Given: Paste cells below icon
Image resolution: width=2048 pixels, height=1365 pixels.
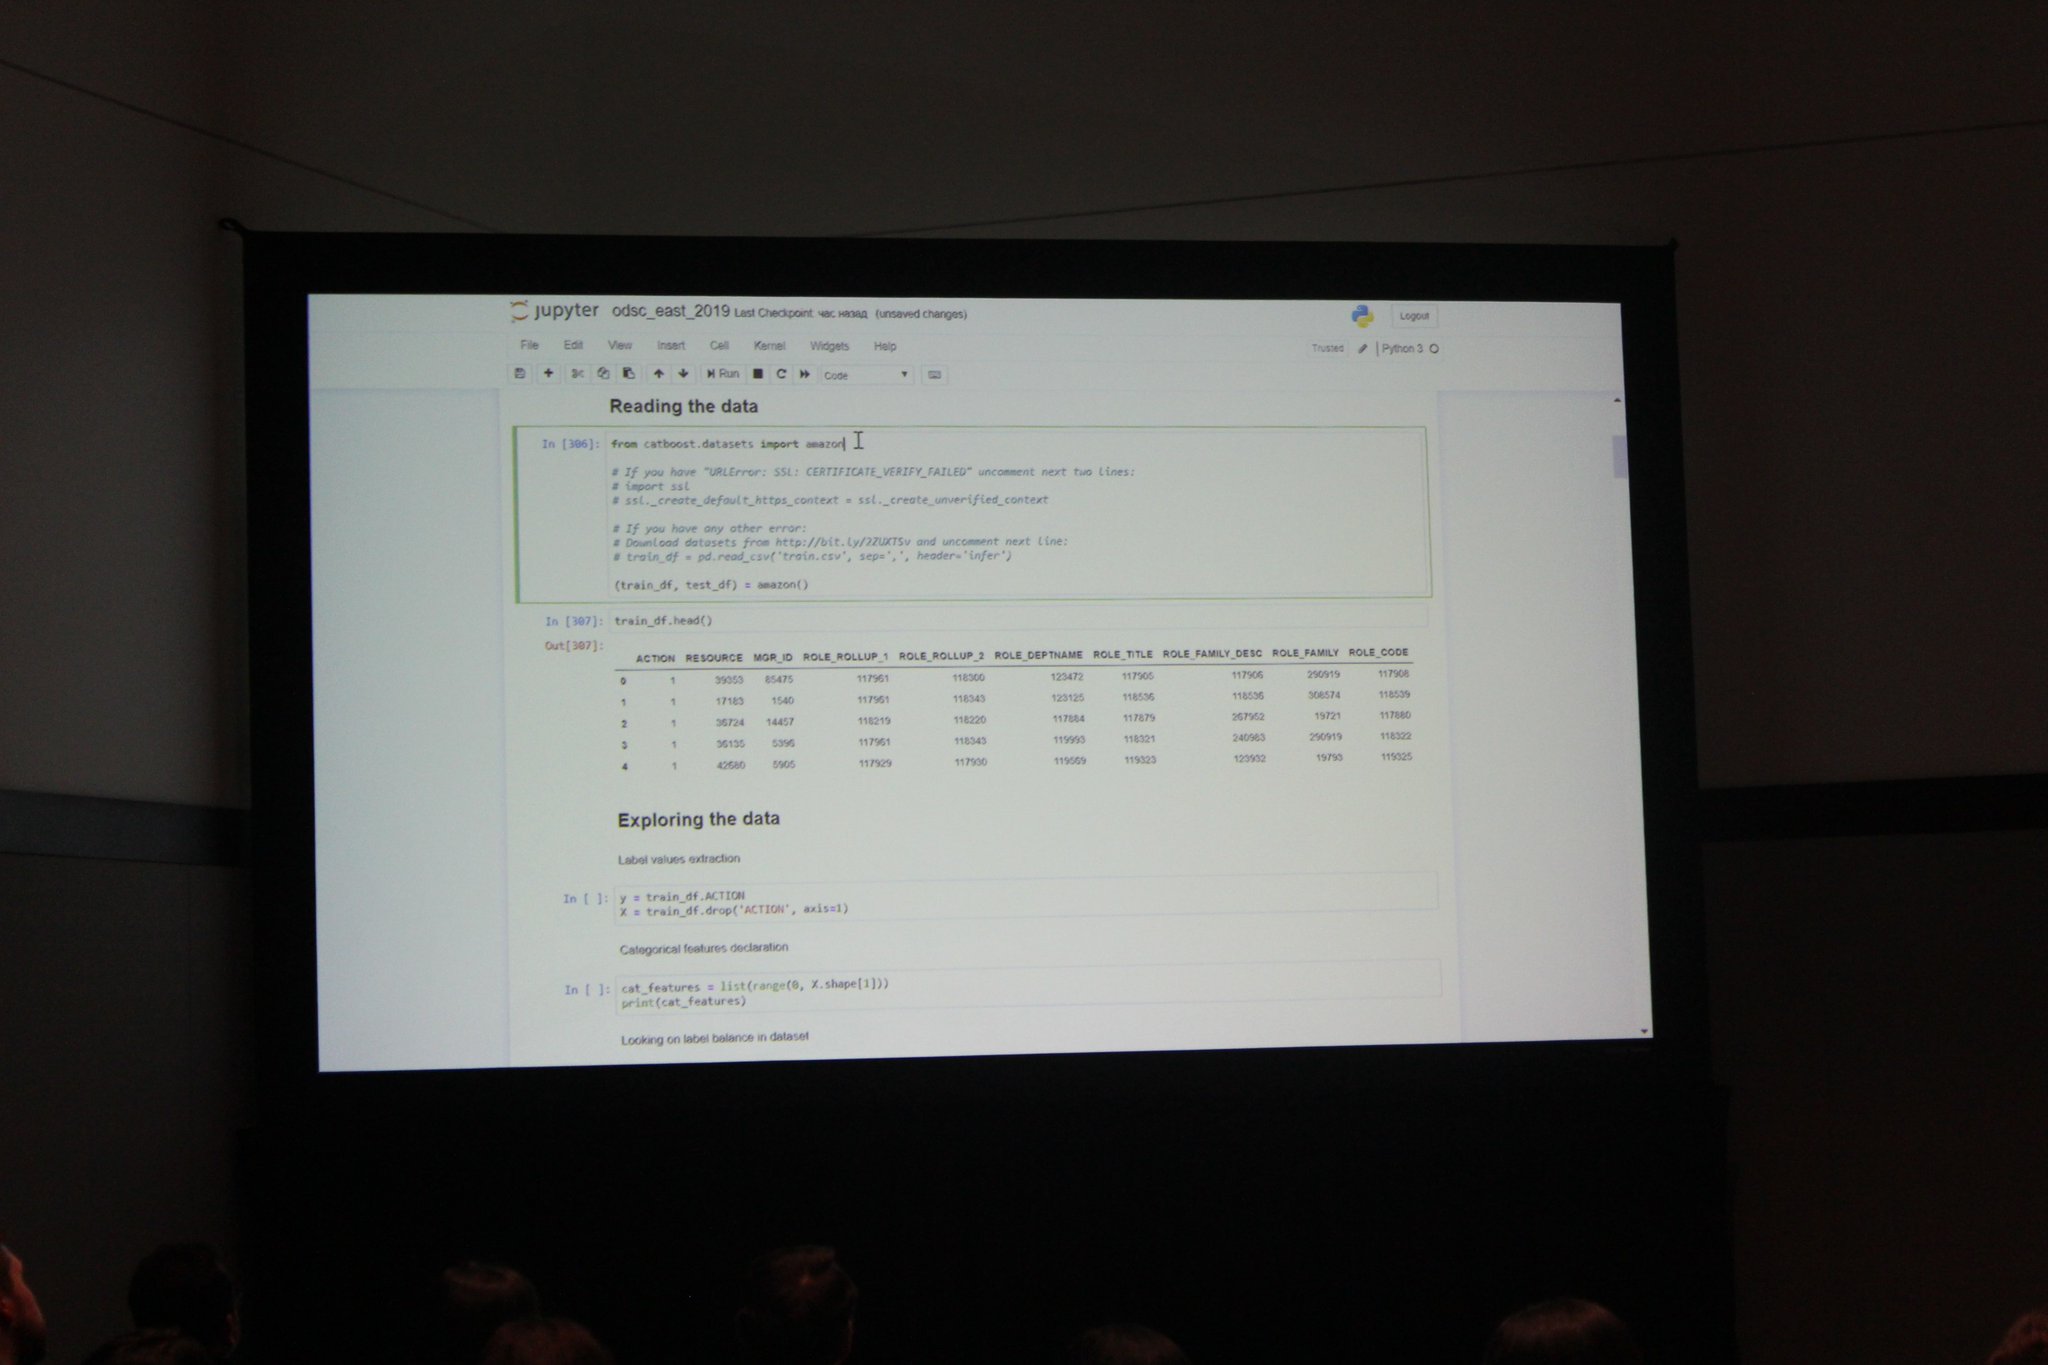Looking at the screenshot, I should (629, 374).
